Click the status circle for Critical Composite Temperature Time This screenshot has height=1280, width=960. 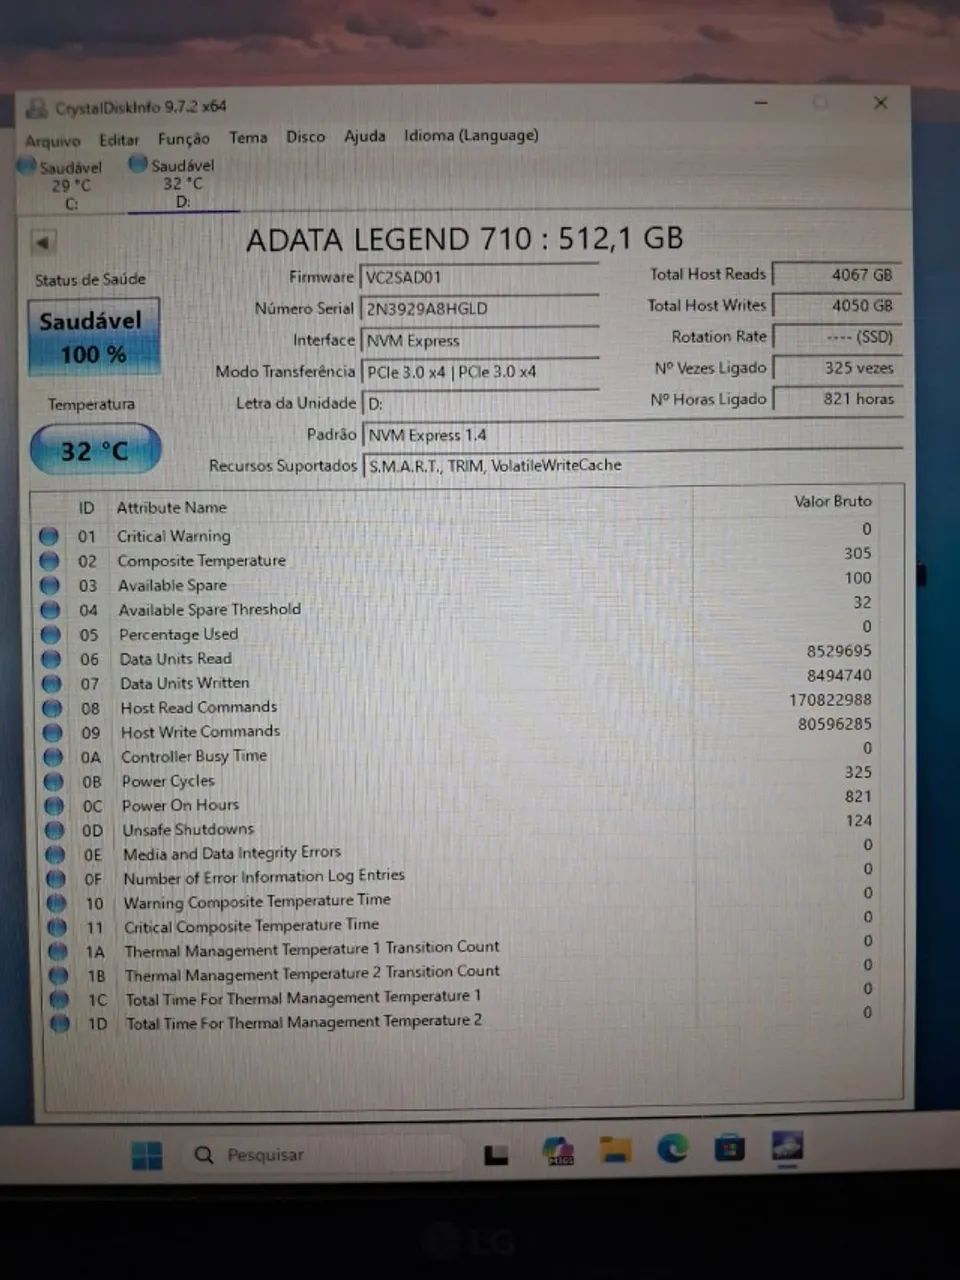[57, 927]
